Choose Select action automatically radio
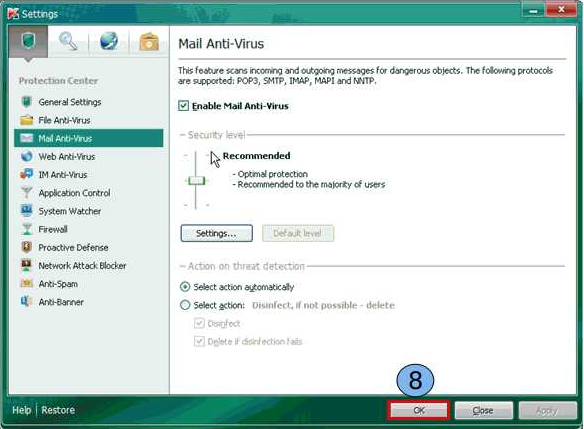The width and height of the screenshot is (584, 429). click(x=185, y=287)
